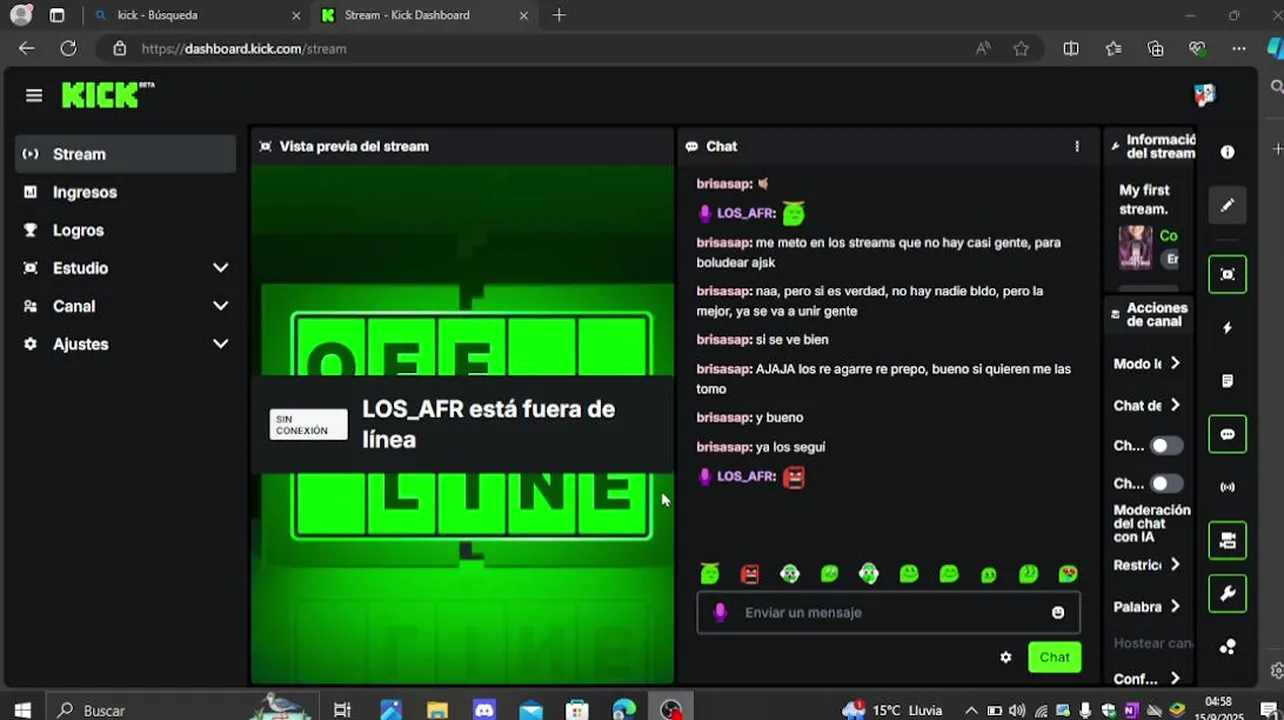Go back in the browser

pyautogui.click(x=27, y=48)
